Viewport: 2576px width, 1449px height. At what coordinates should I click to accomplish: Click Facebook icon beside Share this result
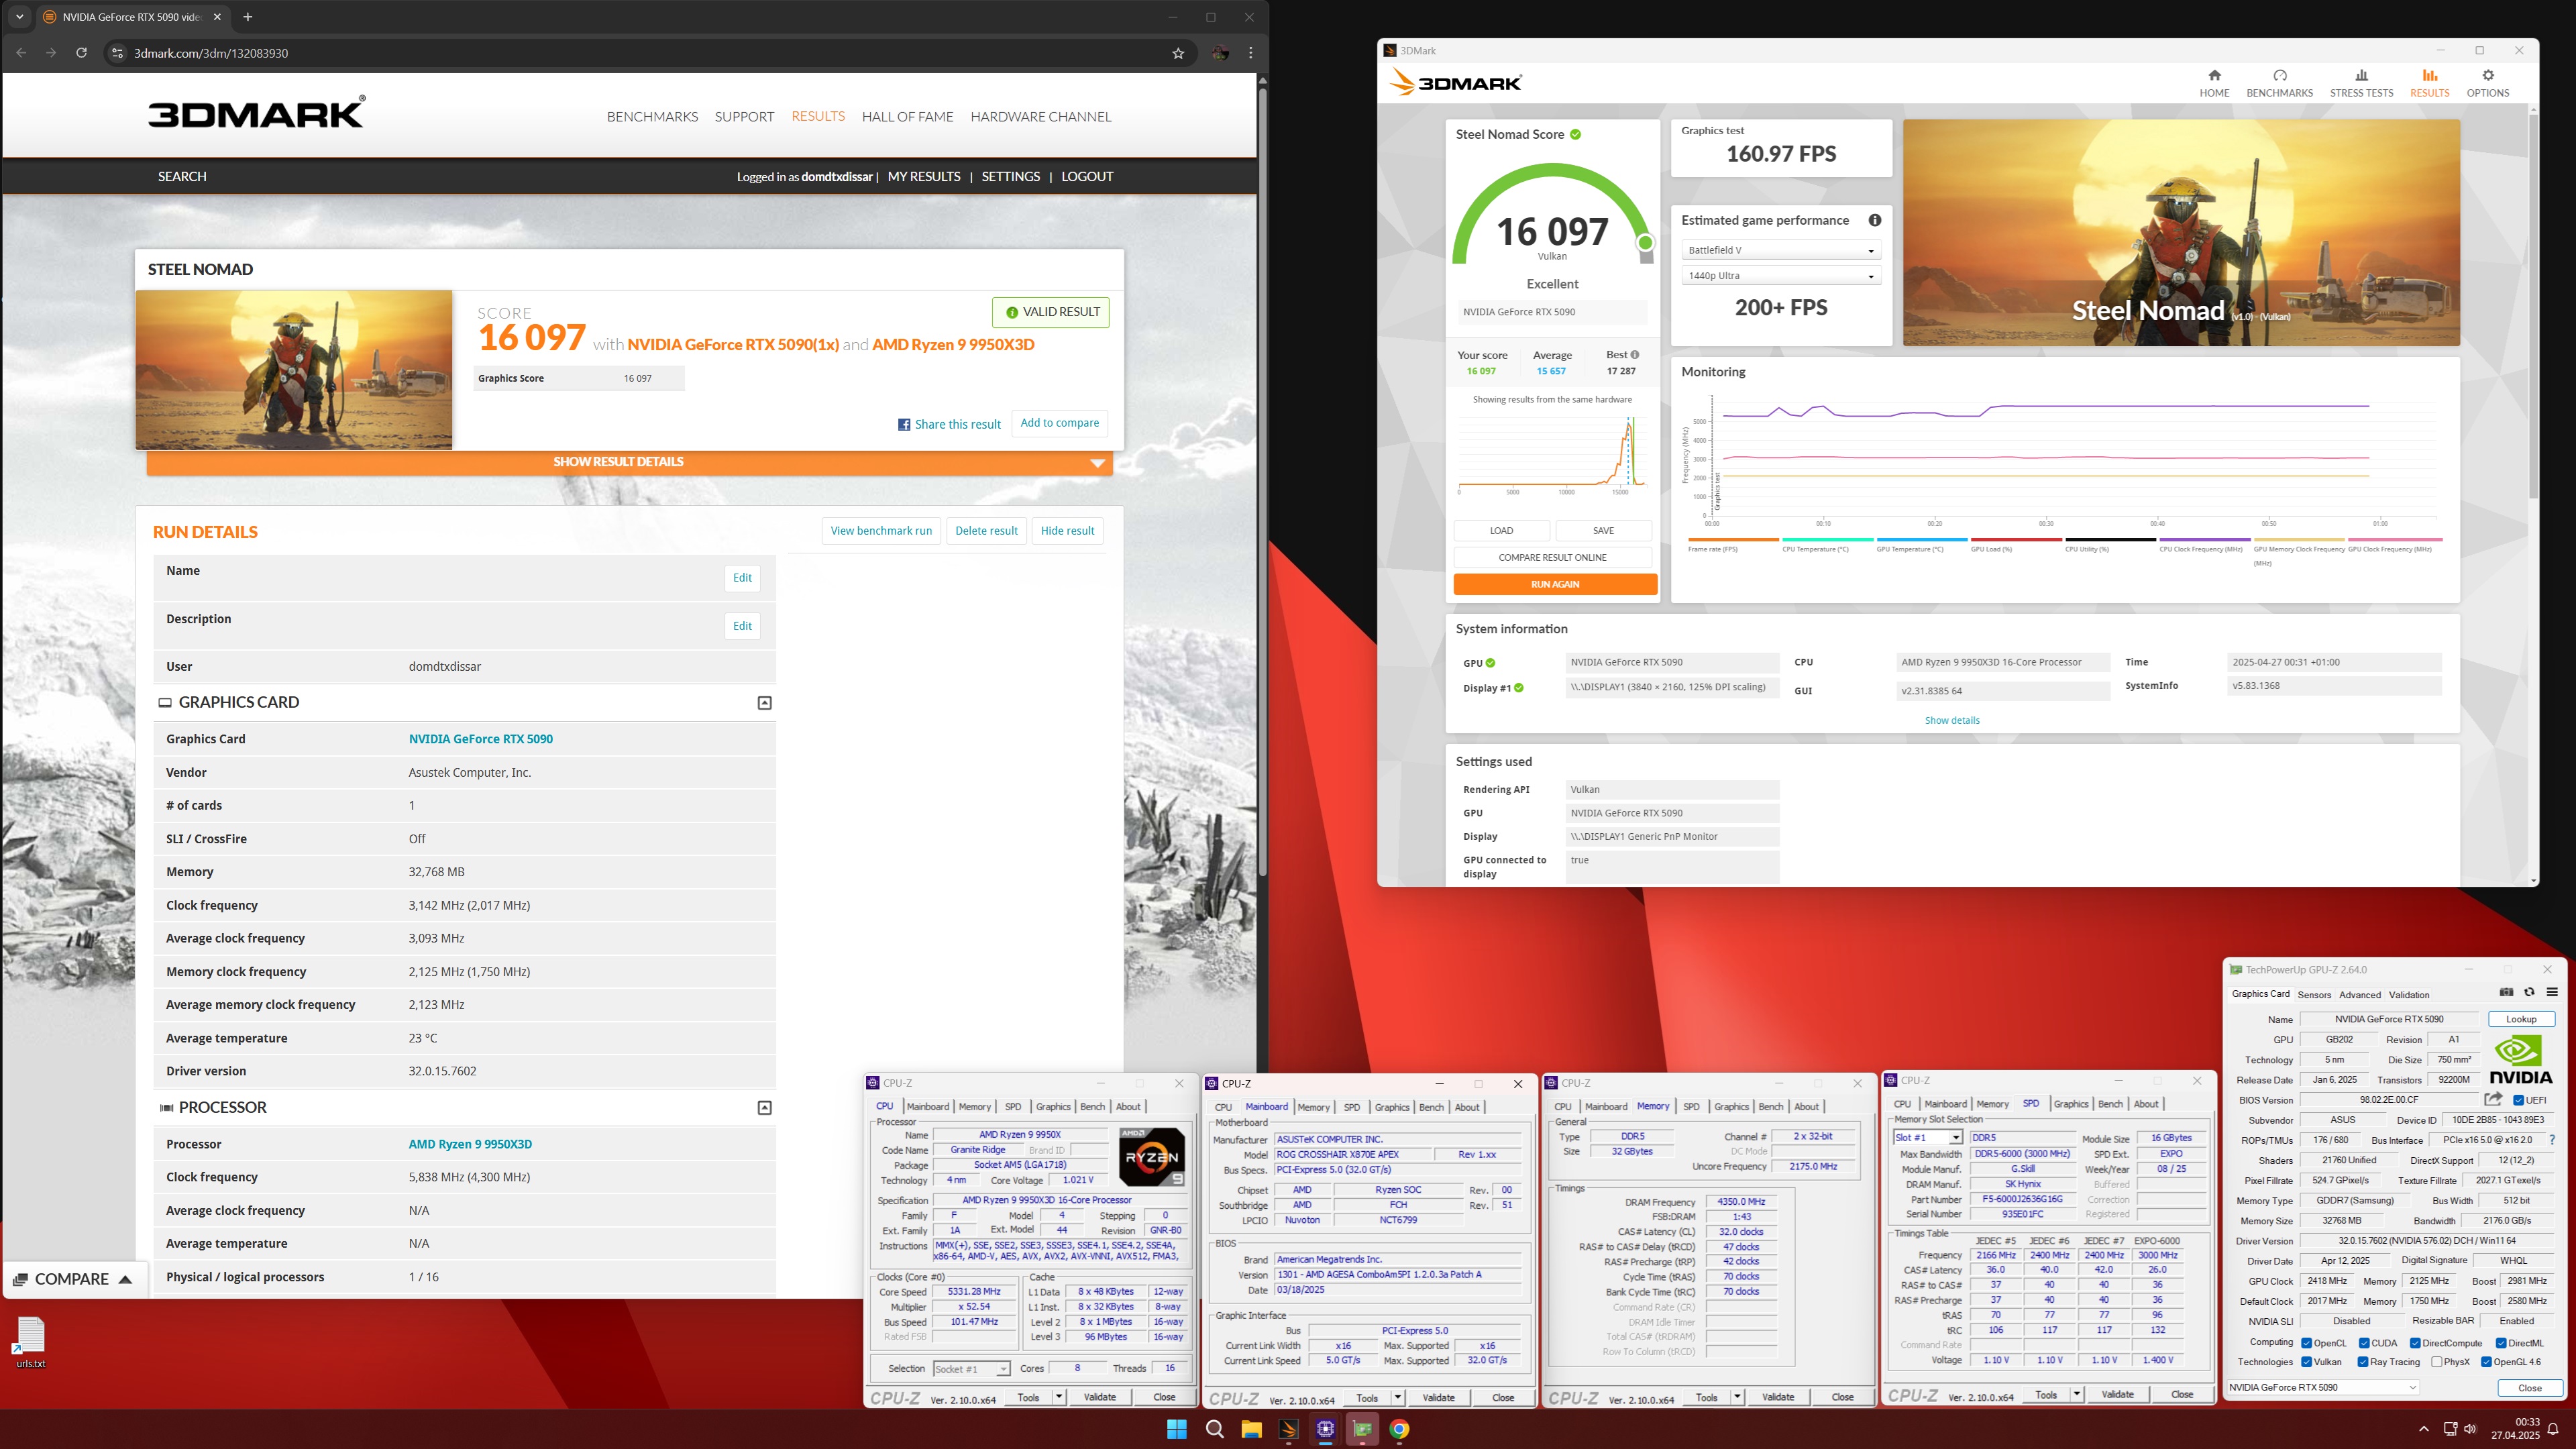pos(904,424)
